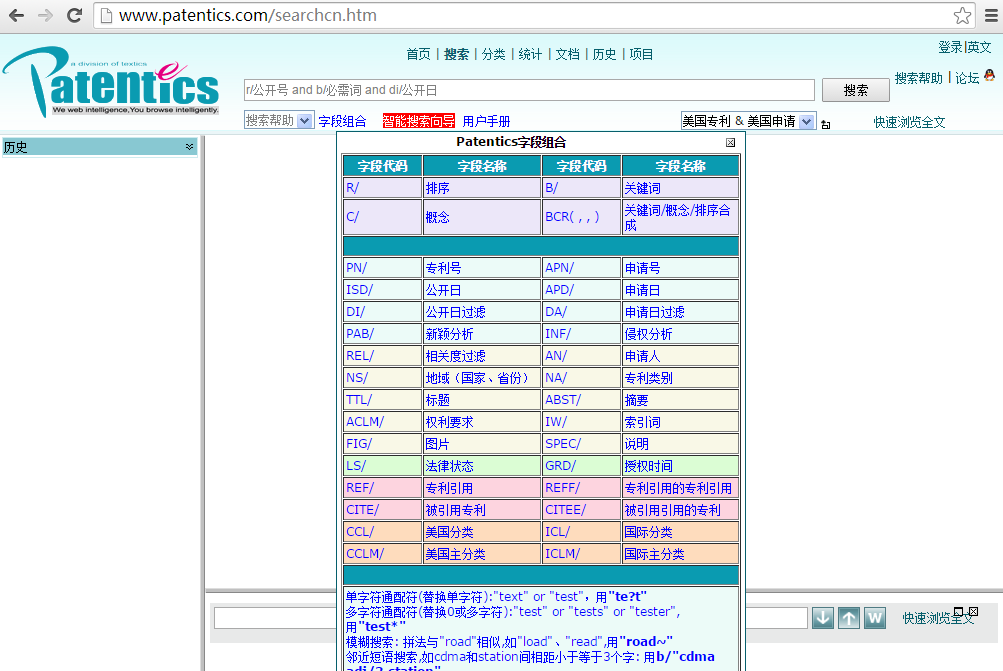Click the main search query input
This screenshot has height=671, width=1003.
click(x=529, y=90)
